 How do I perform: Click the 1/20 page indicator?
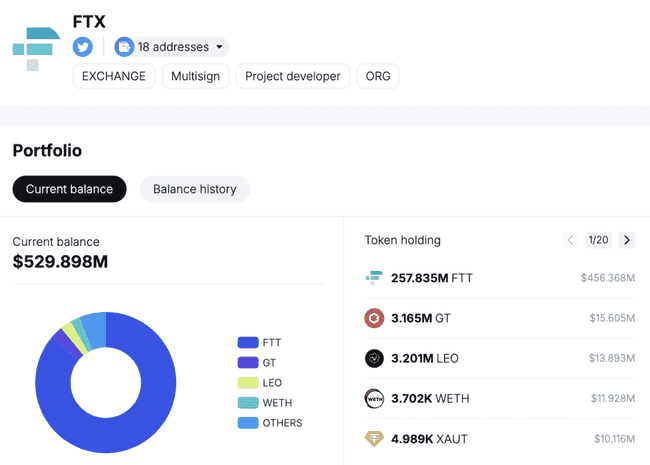pyautogui.click(x=599, y=240)
